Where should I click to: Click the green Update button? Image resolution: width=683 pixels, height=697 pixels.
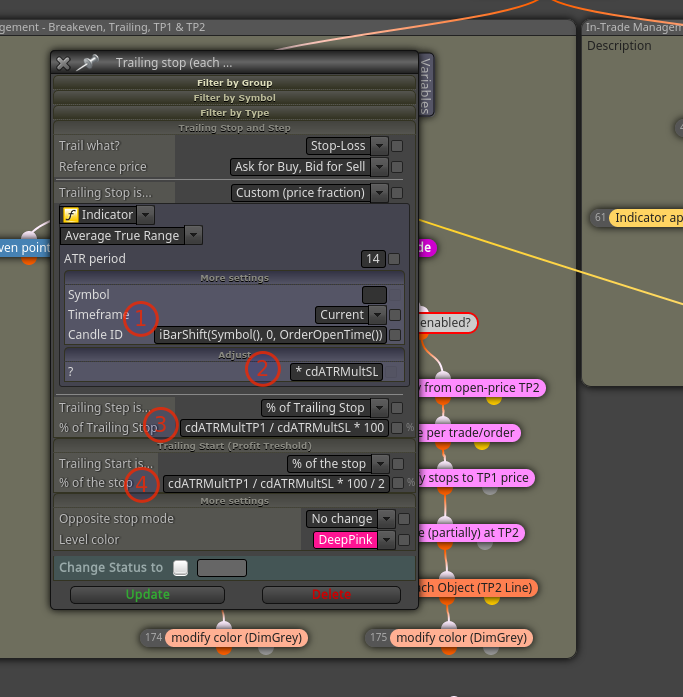point(148,594)
